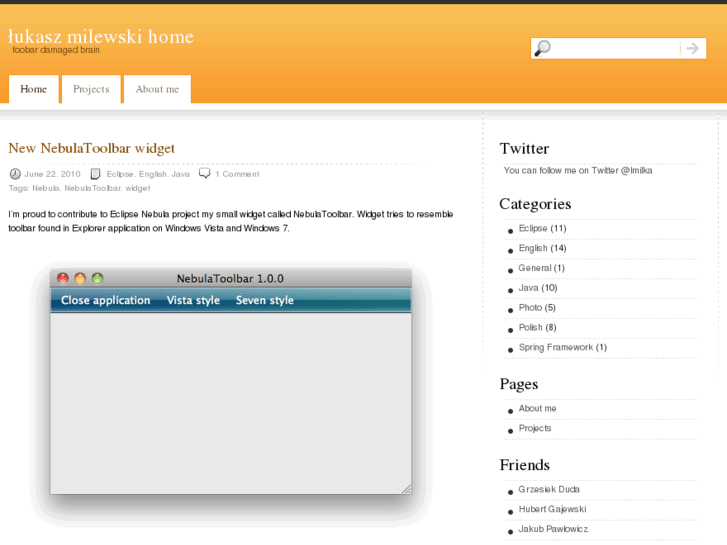The width and height of the screenshot is (727, 545).
Task: Click the June 22, 2010 post date
Action: coord(52,174)
